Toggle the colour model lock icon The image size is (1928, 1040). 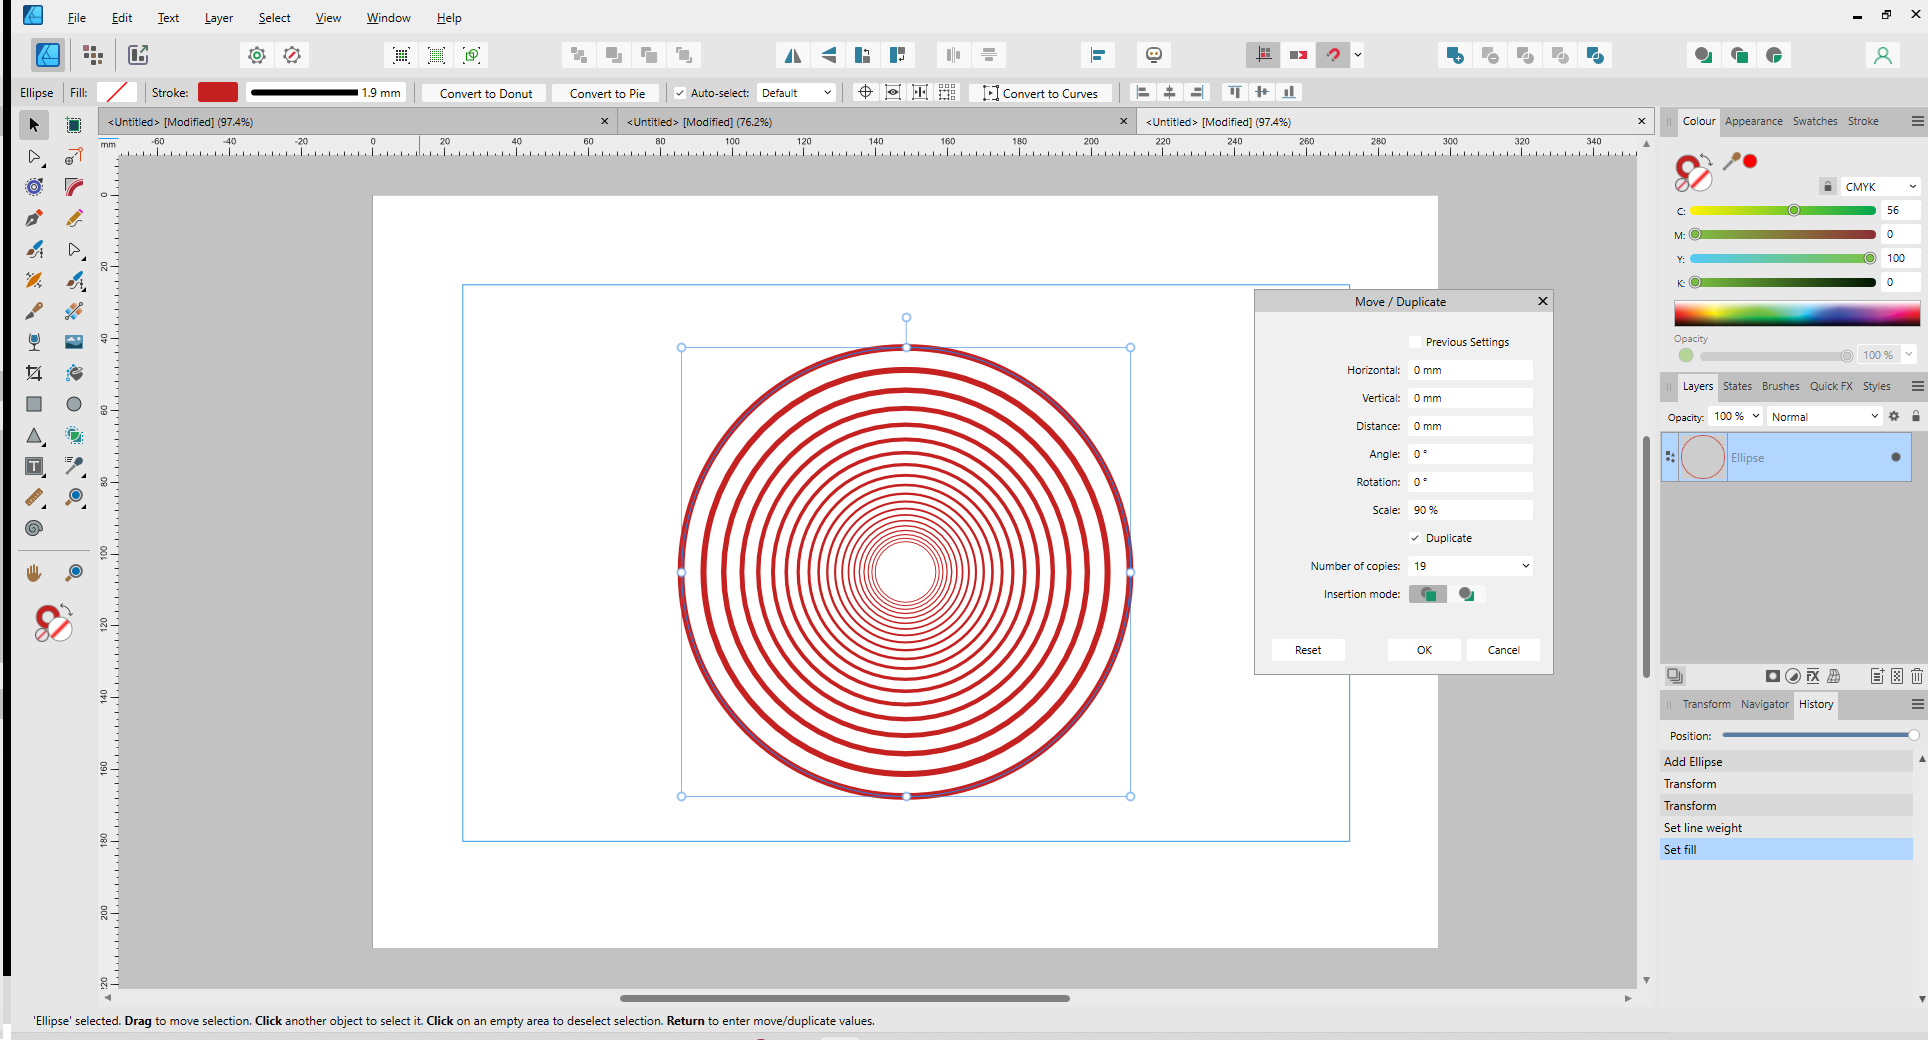coord(1827,186)
